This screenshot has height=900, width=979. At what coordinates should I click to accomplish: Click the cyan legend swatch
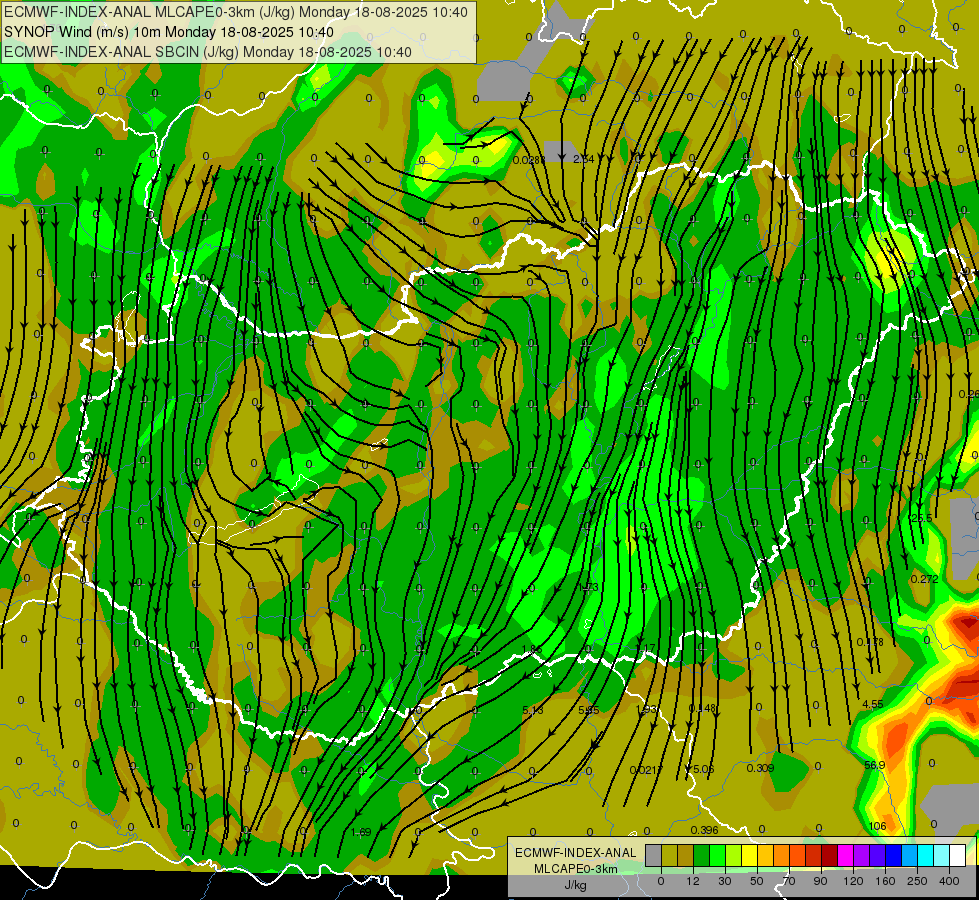[x=925, y=856]
